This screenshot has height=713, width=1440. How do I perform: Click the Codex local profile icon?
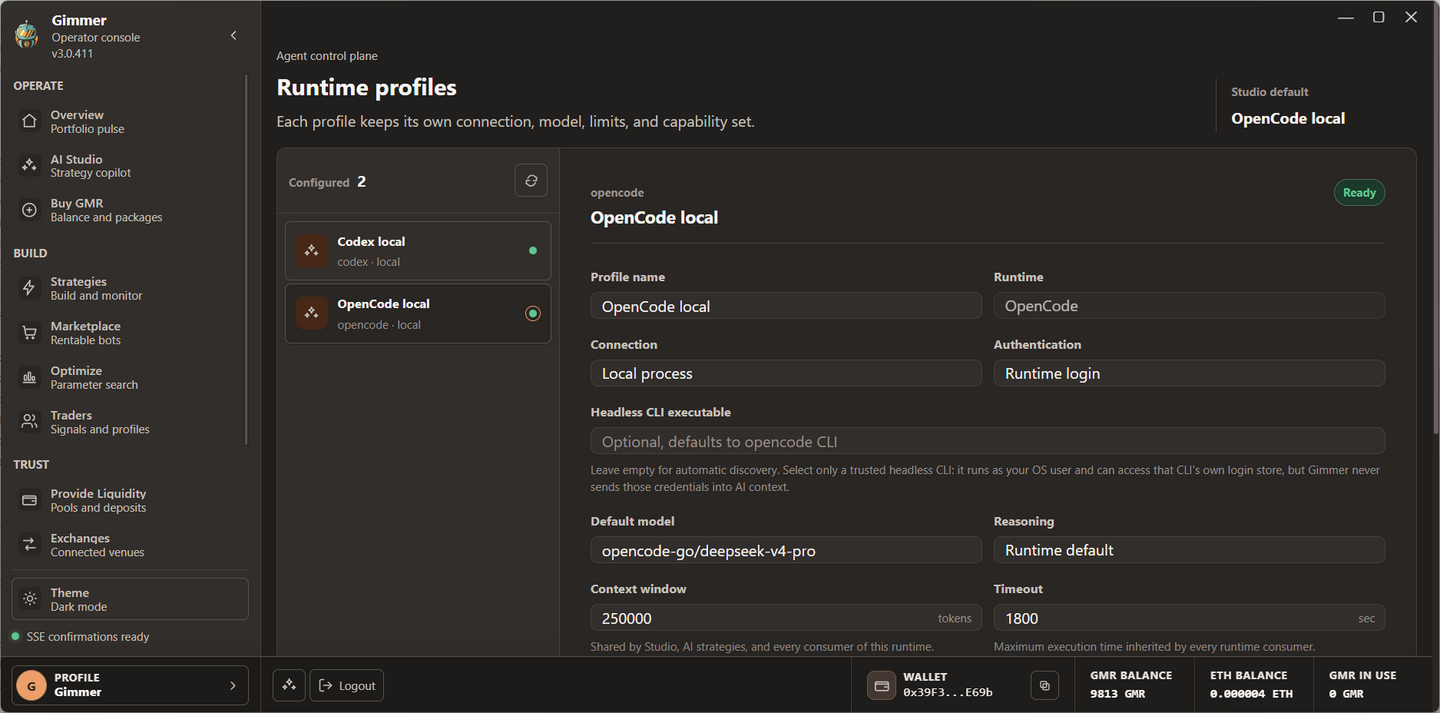point(311,251)
